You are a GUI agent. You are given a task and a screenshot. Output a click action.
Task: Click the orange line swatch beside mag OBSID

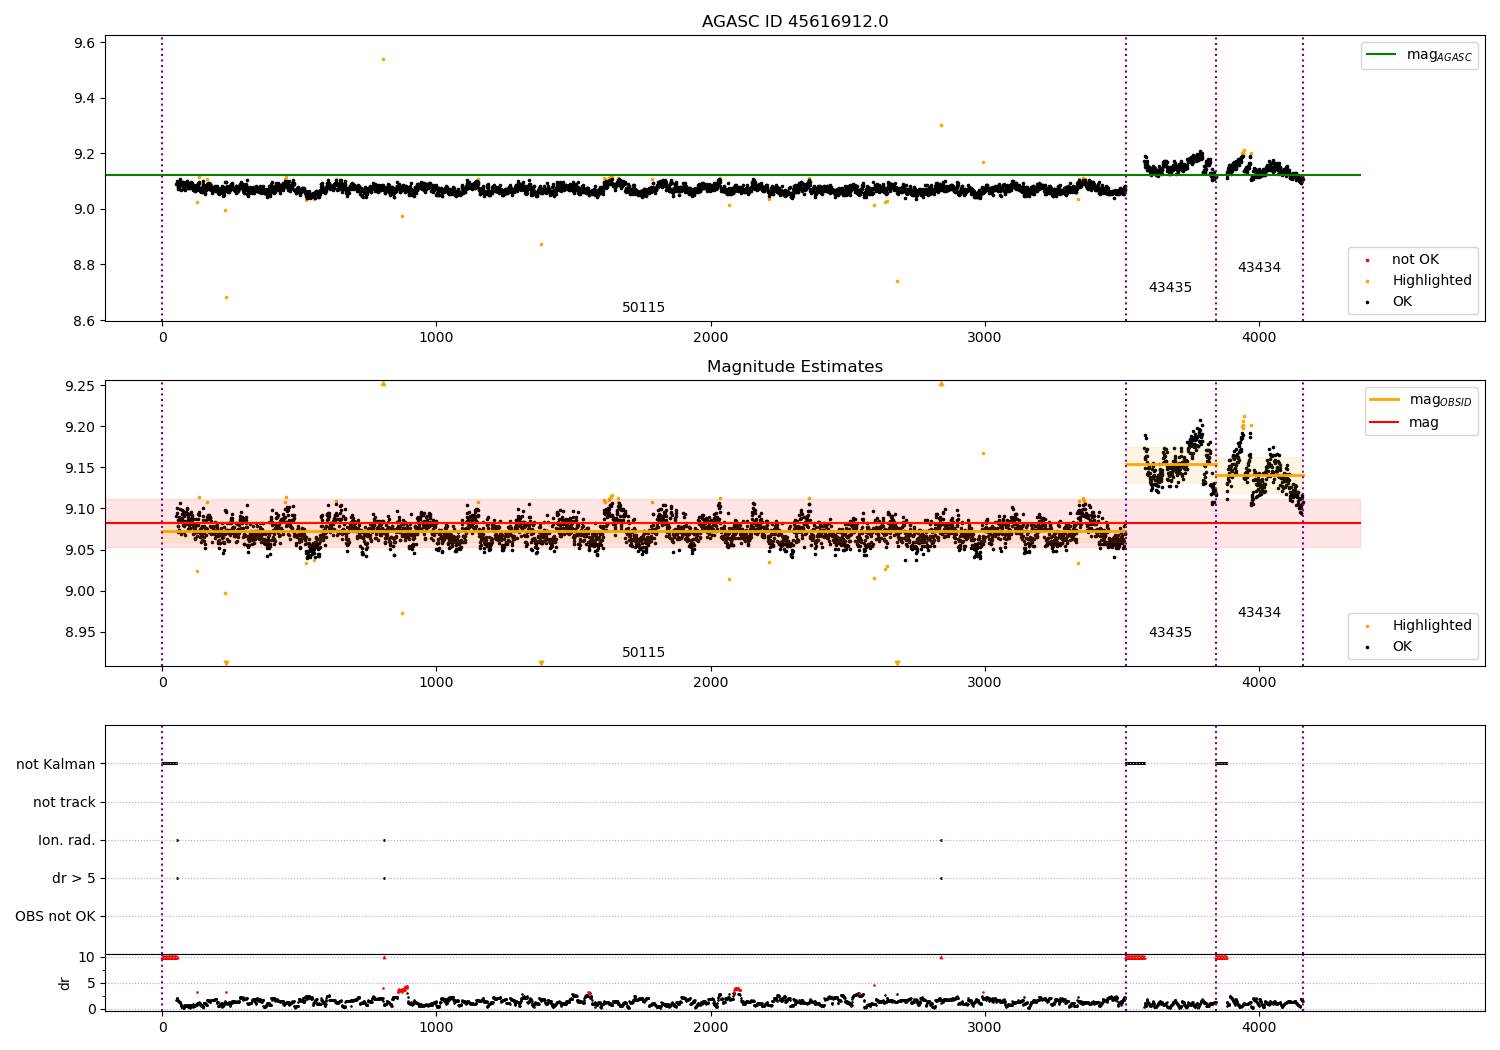pos(1385,400)
